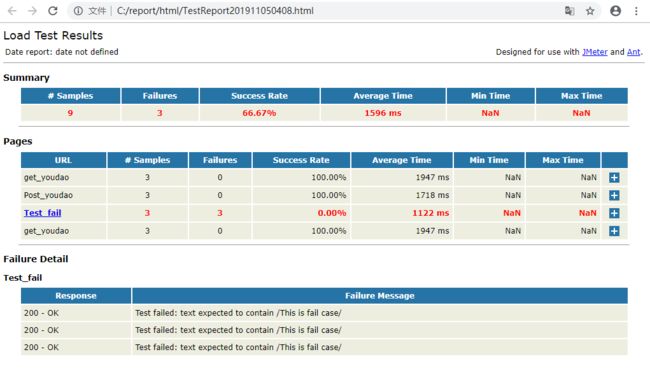Open the browser profile avatar

pos(616,11)
